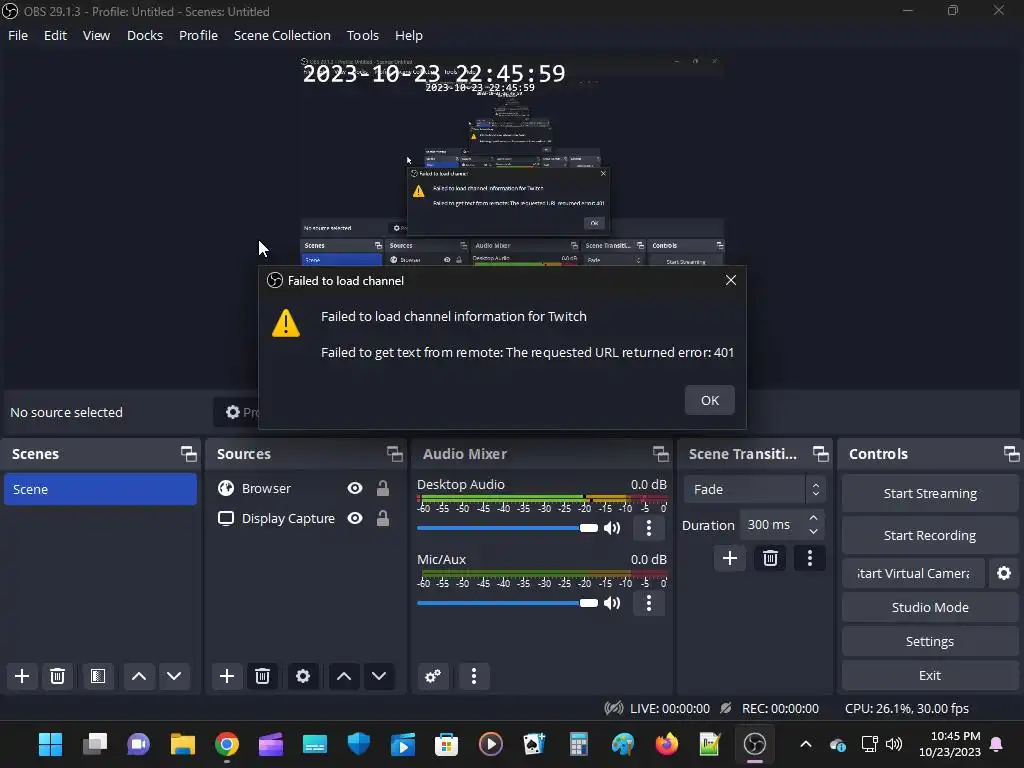Open advanced audio properties
Screen dimensions: 1024x768
[433, 676]
